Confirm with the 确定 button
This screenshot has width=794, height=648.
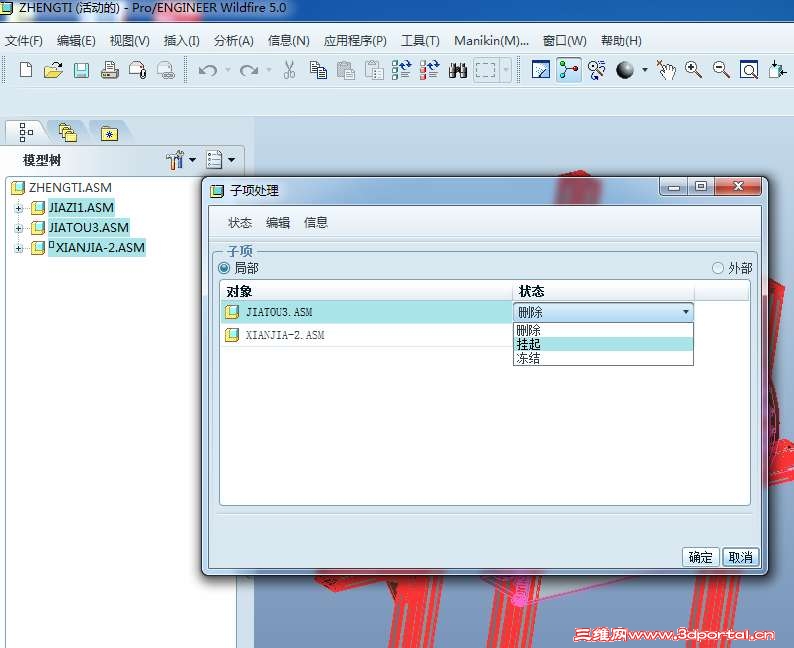(700, 557)
